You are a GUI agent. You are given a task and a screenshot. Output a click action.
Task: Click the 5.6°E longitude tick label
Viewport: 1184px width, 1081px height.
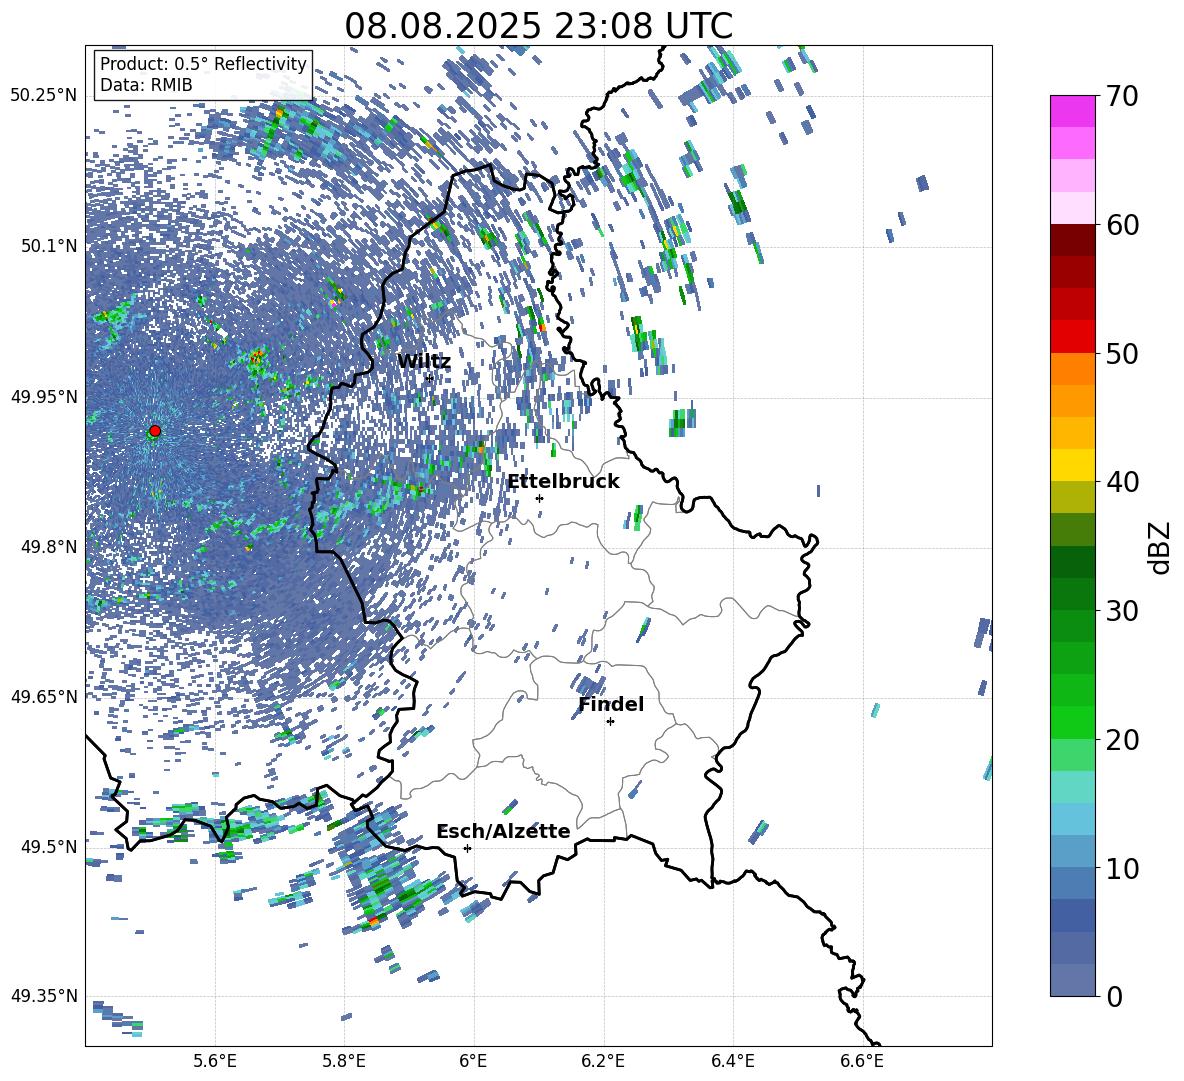(x=215, y=1061)
